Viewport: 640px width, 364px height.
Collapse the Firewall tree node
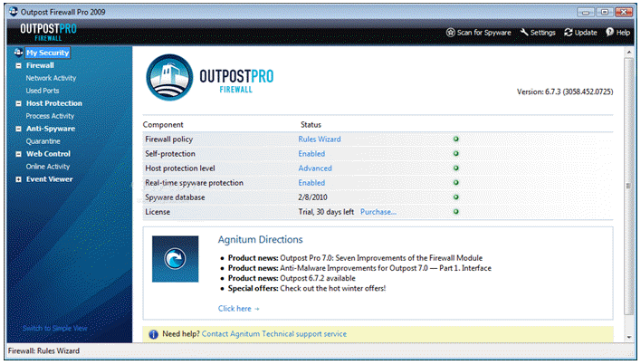coord(18,65)
